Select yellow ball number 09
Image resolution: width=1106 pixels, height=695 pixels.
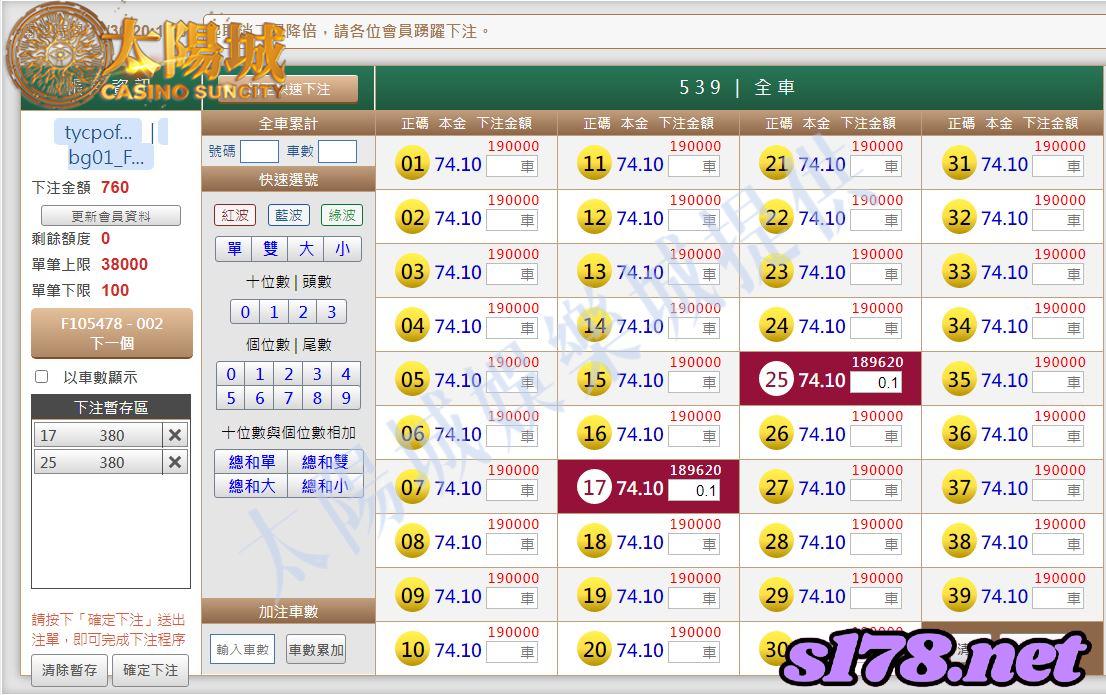click(x=413, y=596)
